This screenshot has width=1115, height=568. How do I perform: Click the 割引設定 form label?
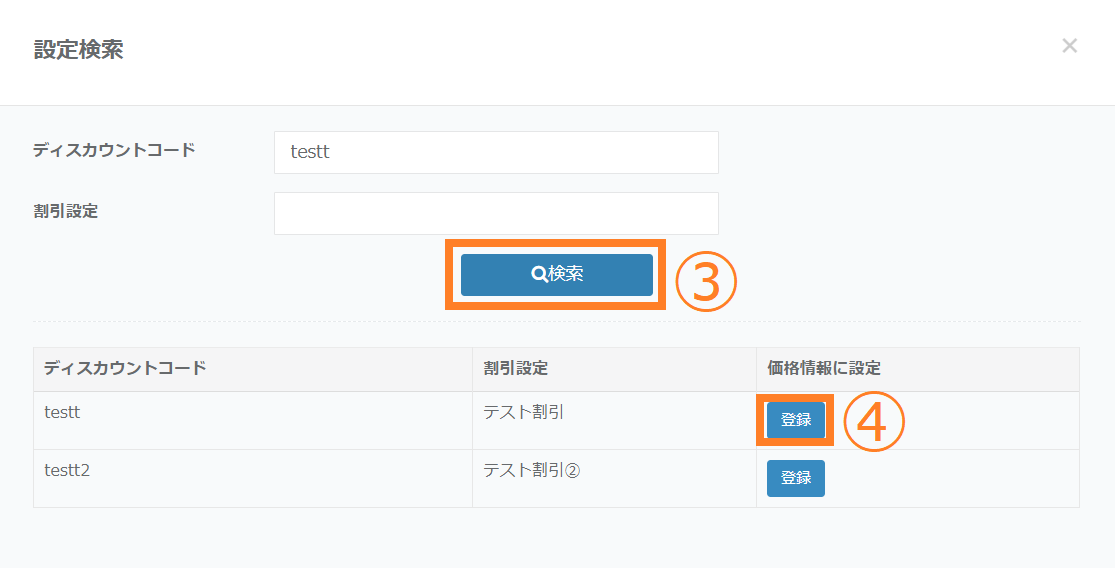tap(66, 211)
